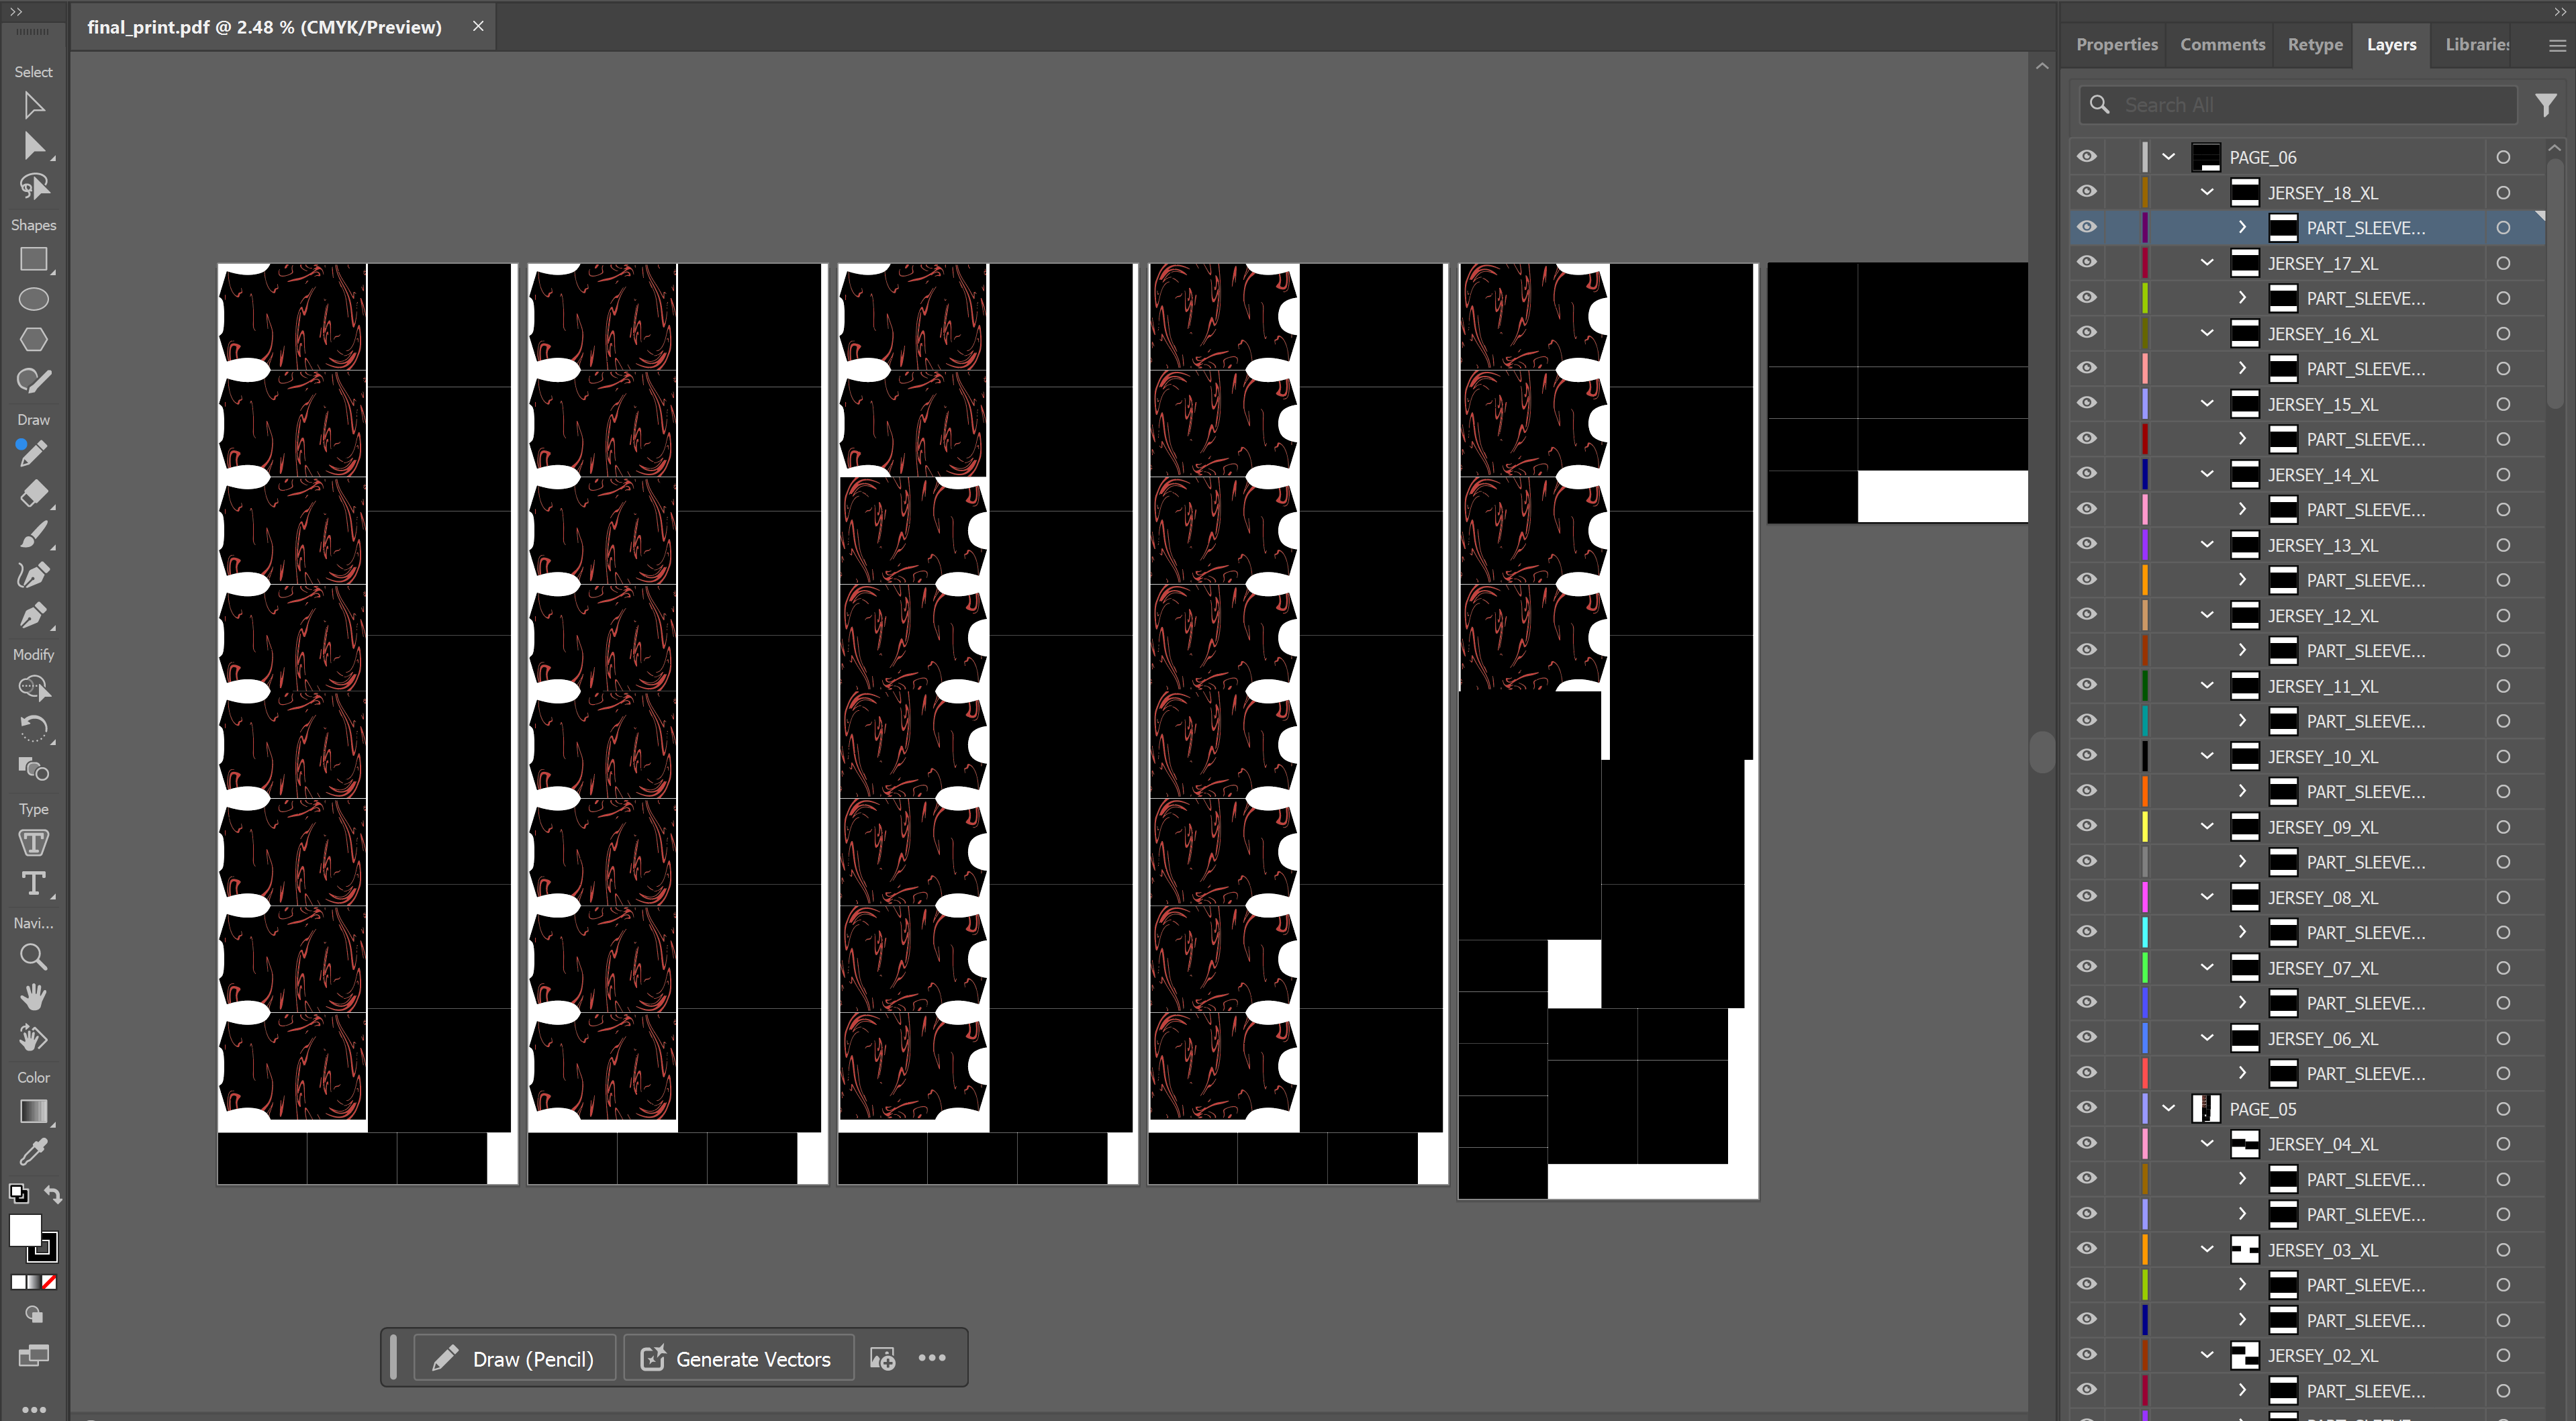Collapse the JERSEY_11_XL sublayer
Screen dimensions: 2576x1421
[x=2207, y=686]
